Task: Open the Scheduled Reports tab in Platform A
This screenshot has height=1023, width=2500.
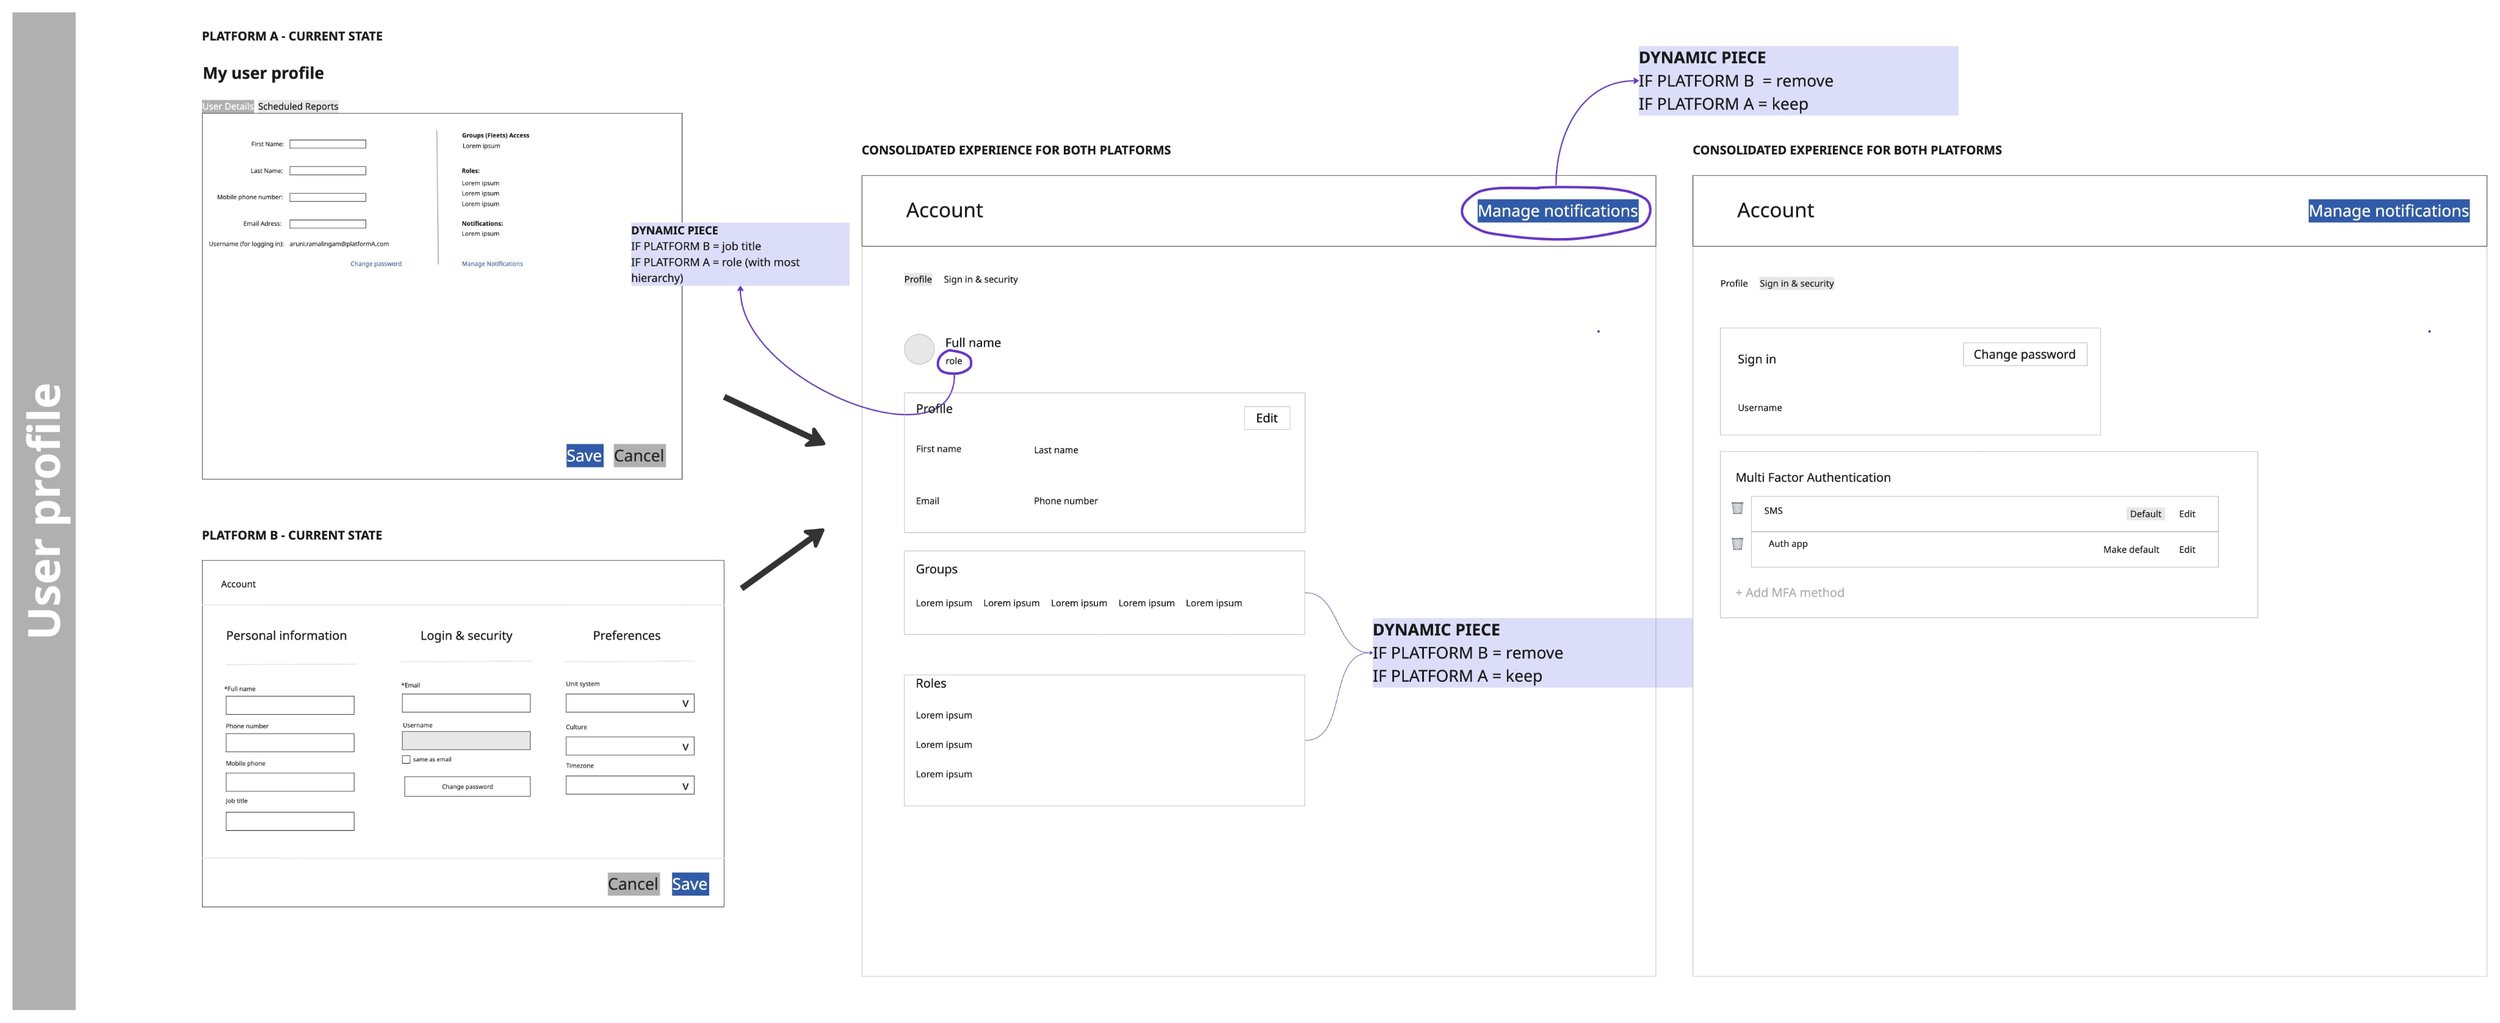Action: [298, 106]
